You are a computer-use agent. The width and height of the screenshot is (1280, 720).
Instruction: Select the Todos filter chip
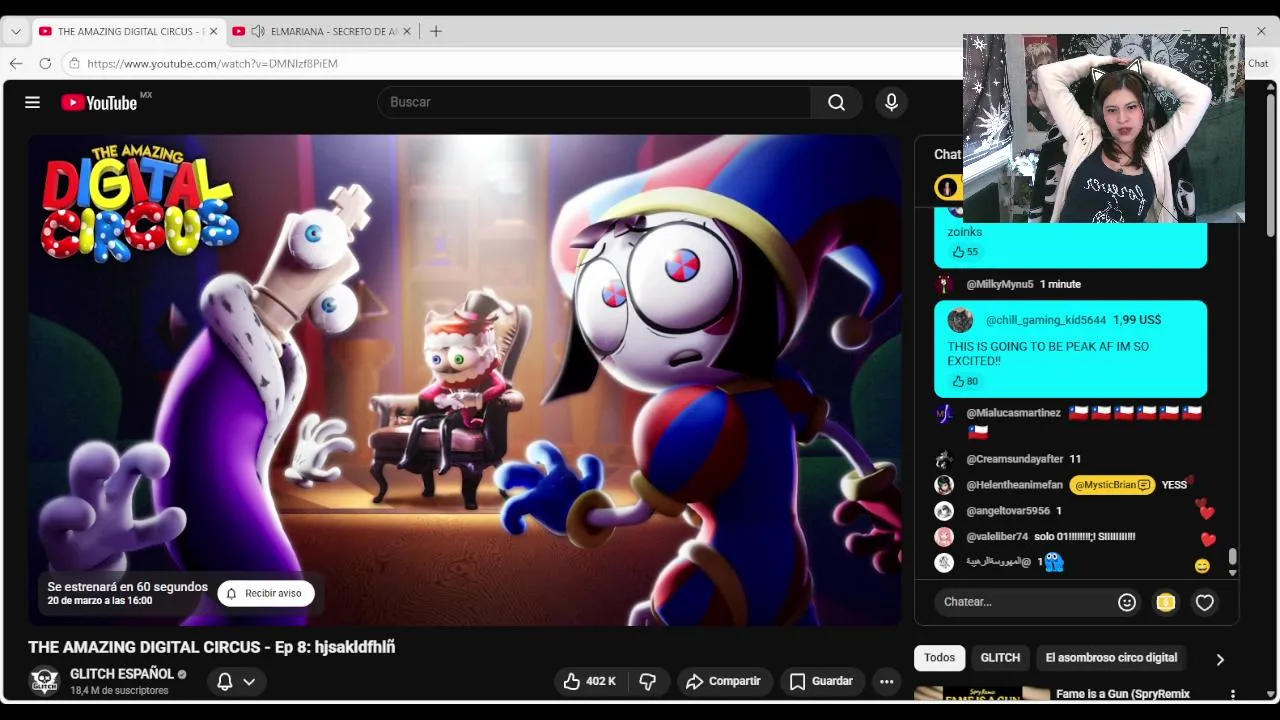pyautogui.click(x=939, y=657)
